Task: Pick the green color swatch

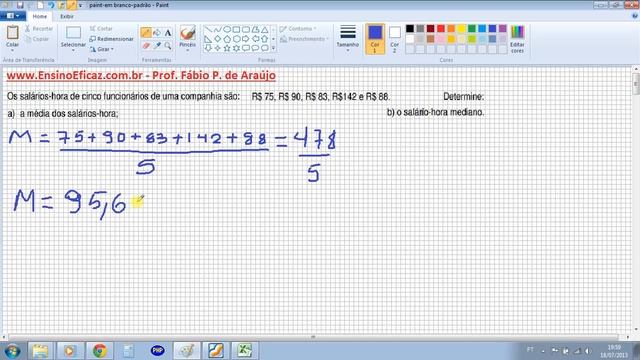Action: (472, 29)
